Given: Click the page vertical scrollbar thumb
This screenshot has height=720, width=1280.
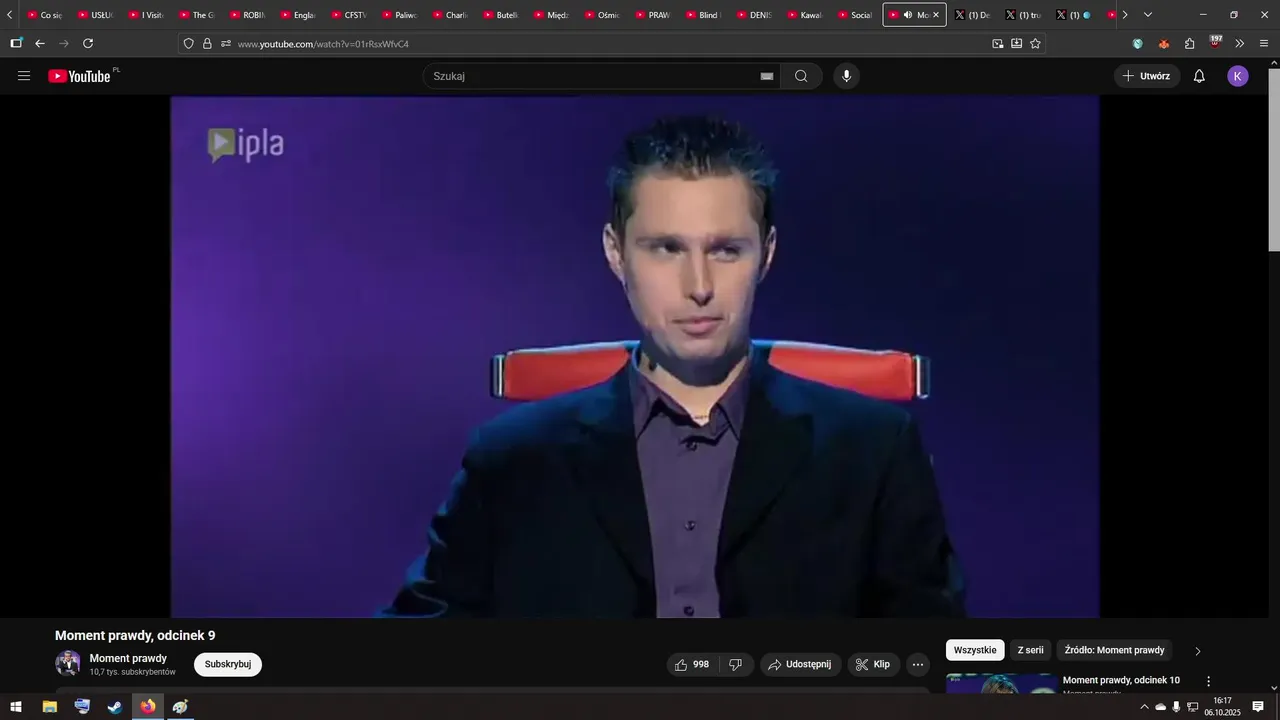Looking at the screenshot, I should [x=1274, y=160].
